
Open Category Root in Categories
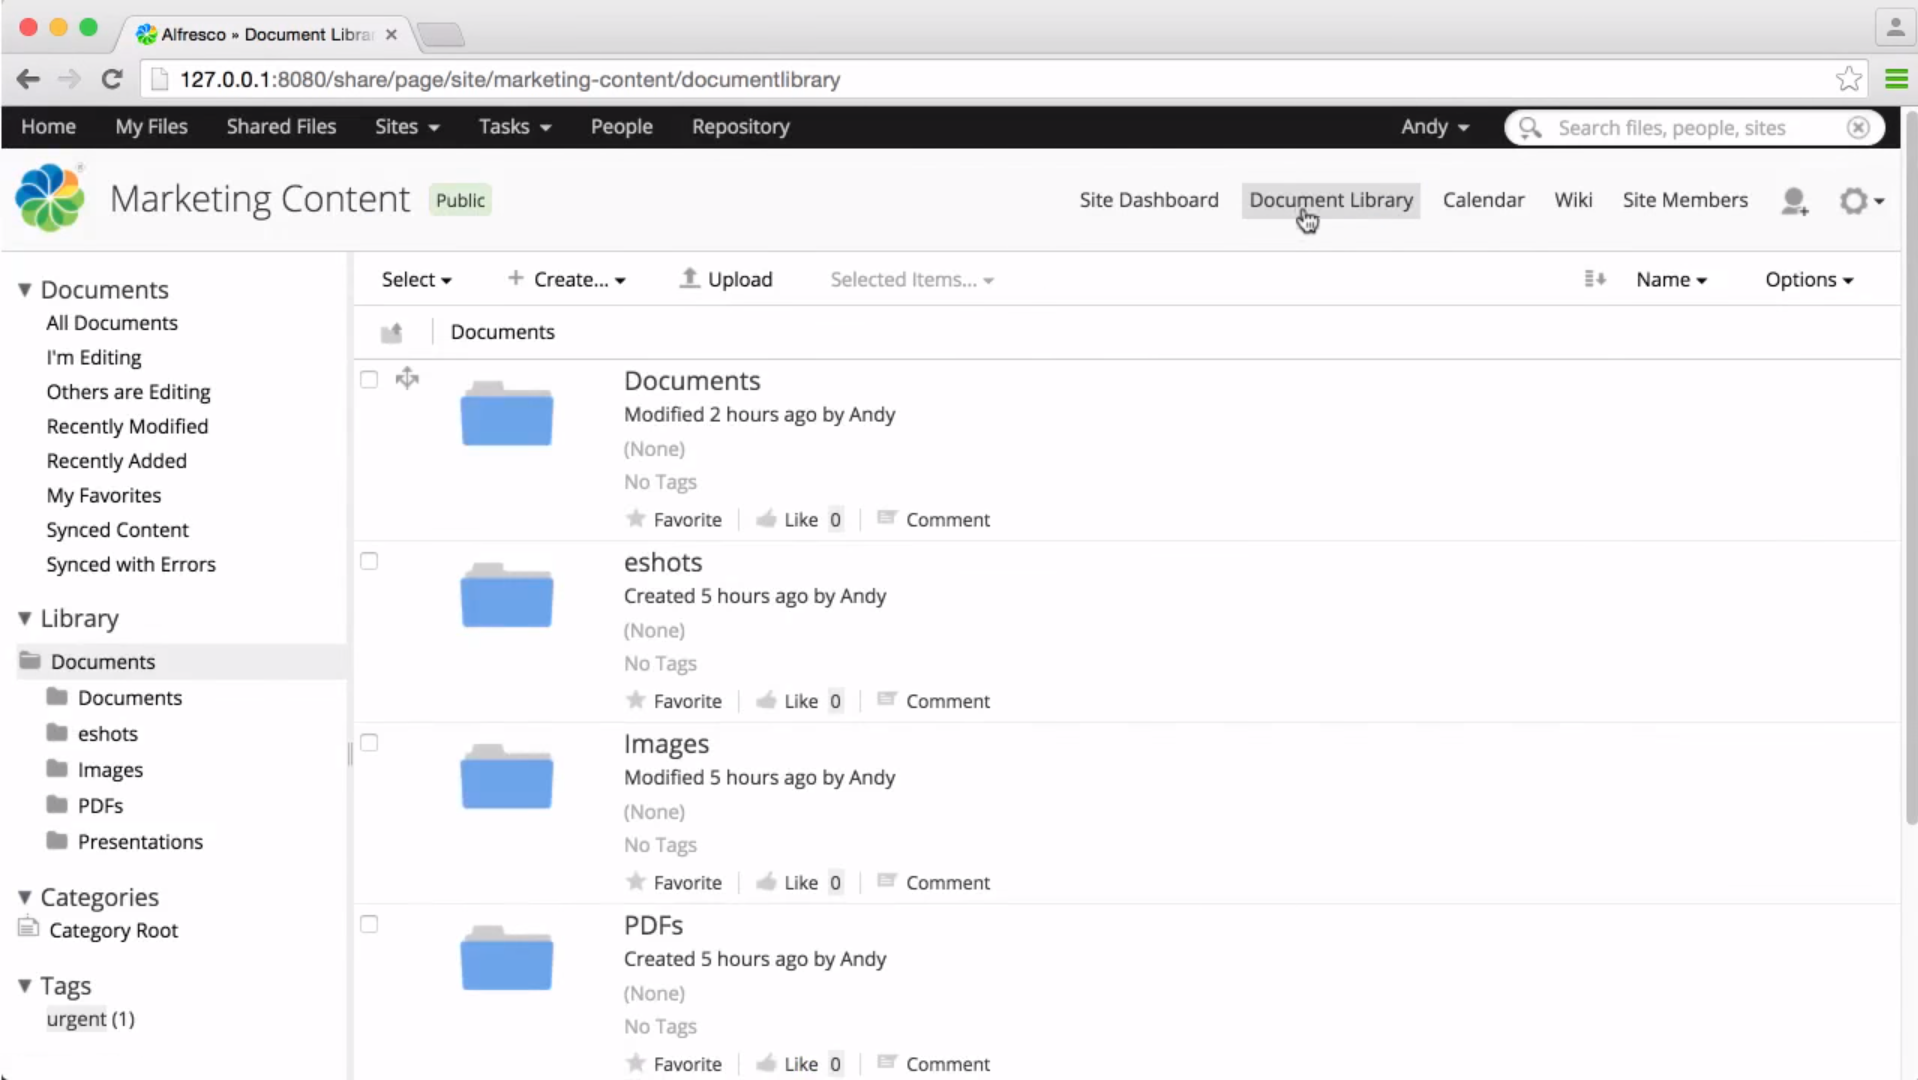(113, 930)
